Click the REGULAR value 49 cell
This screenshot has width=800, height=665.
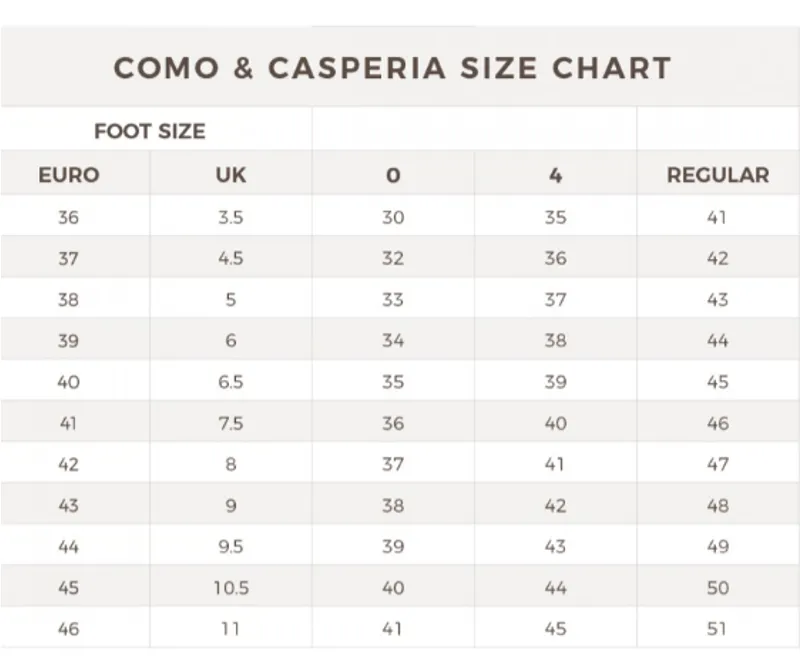(x=717, y=547)
